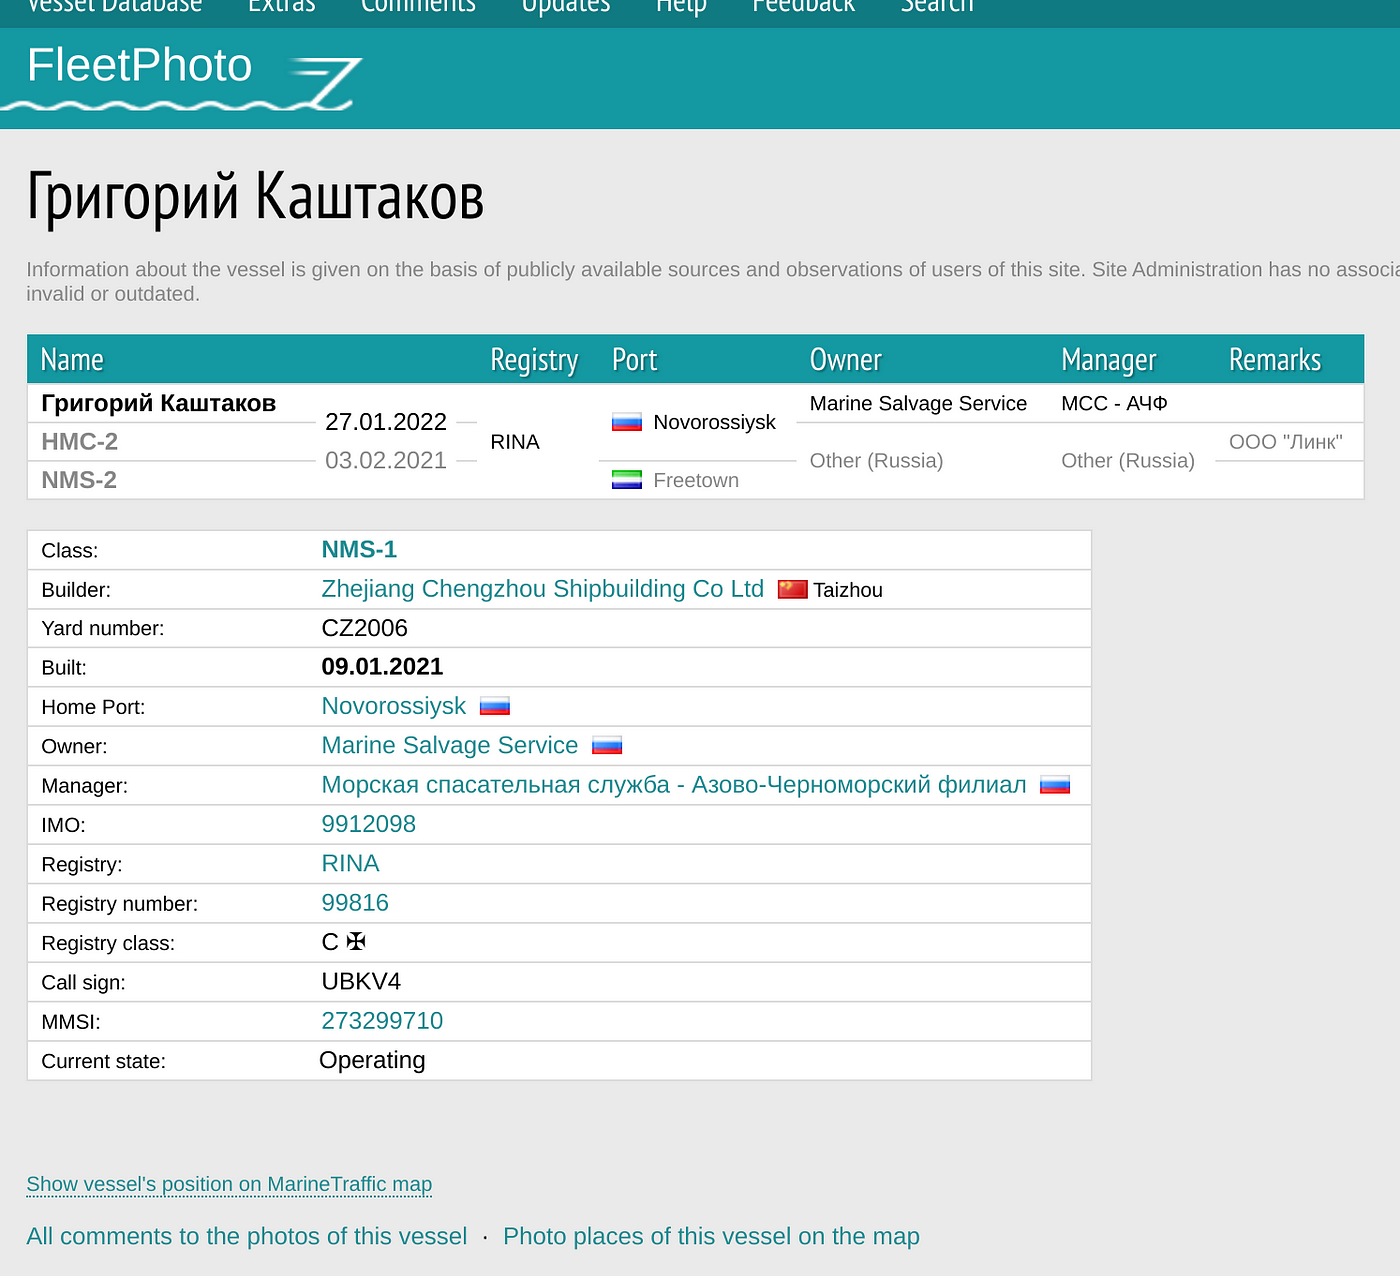This screenshot has height=1276, width=1400.
Task: Click the Registry column header
Action: point(534,359)
